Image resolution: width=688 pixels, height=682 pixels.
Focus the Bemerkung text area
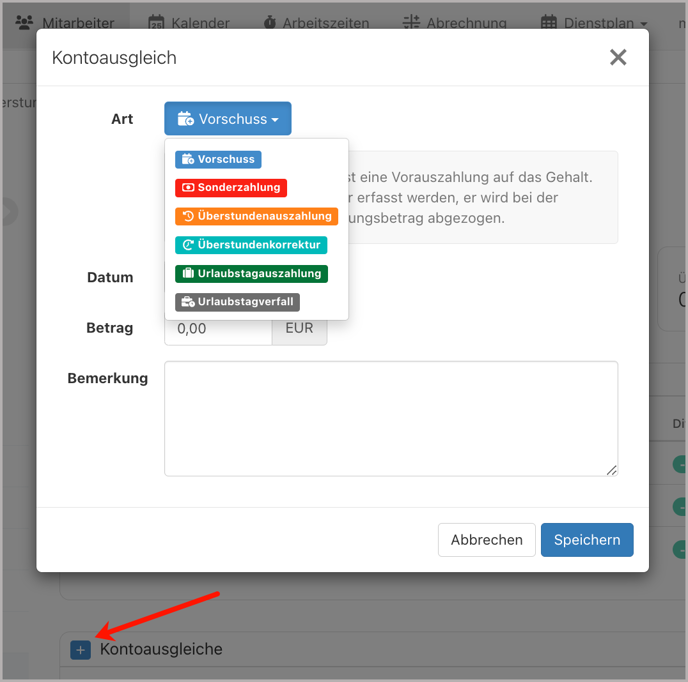tap(390, 418)
